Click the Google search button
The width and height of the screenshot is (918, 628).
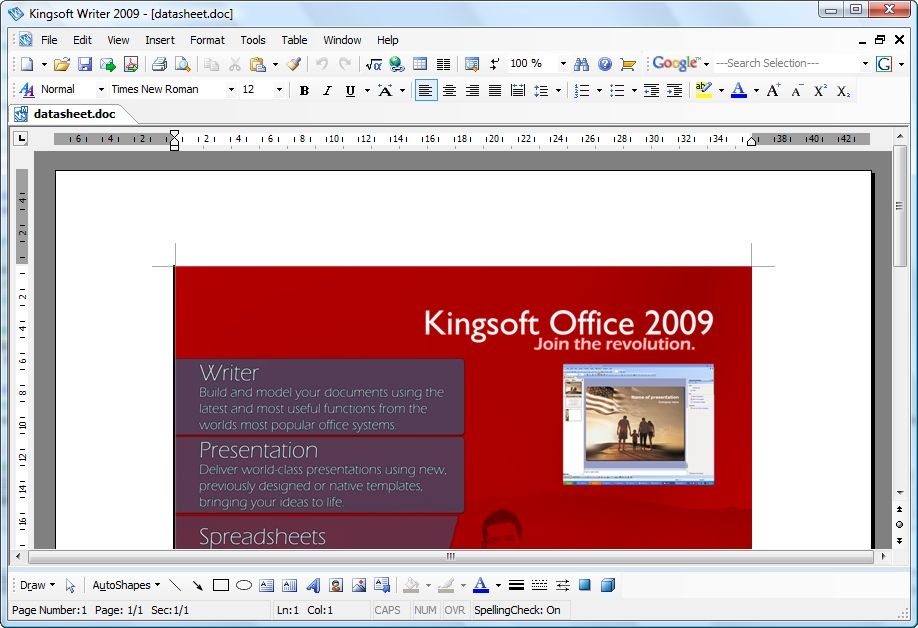[884, 64]
